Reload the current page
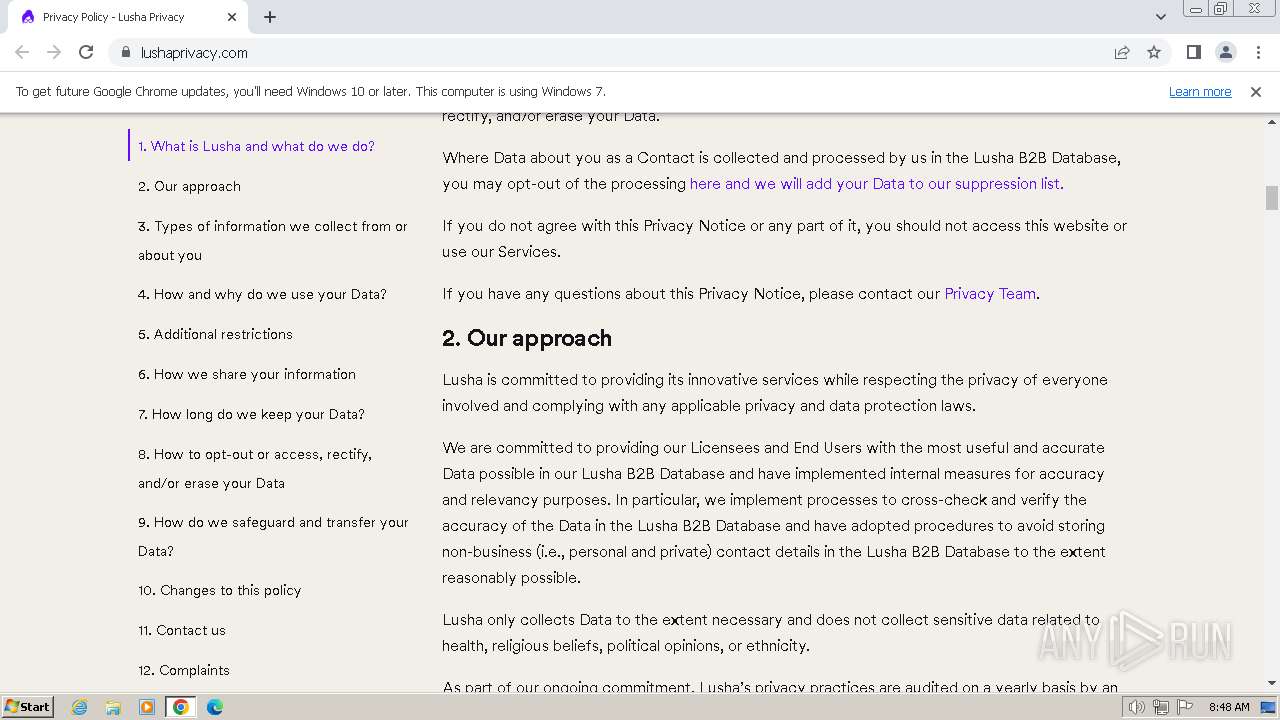 (x=86, y=52)
